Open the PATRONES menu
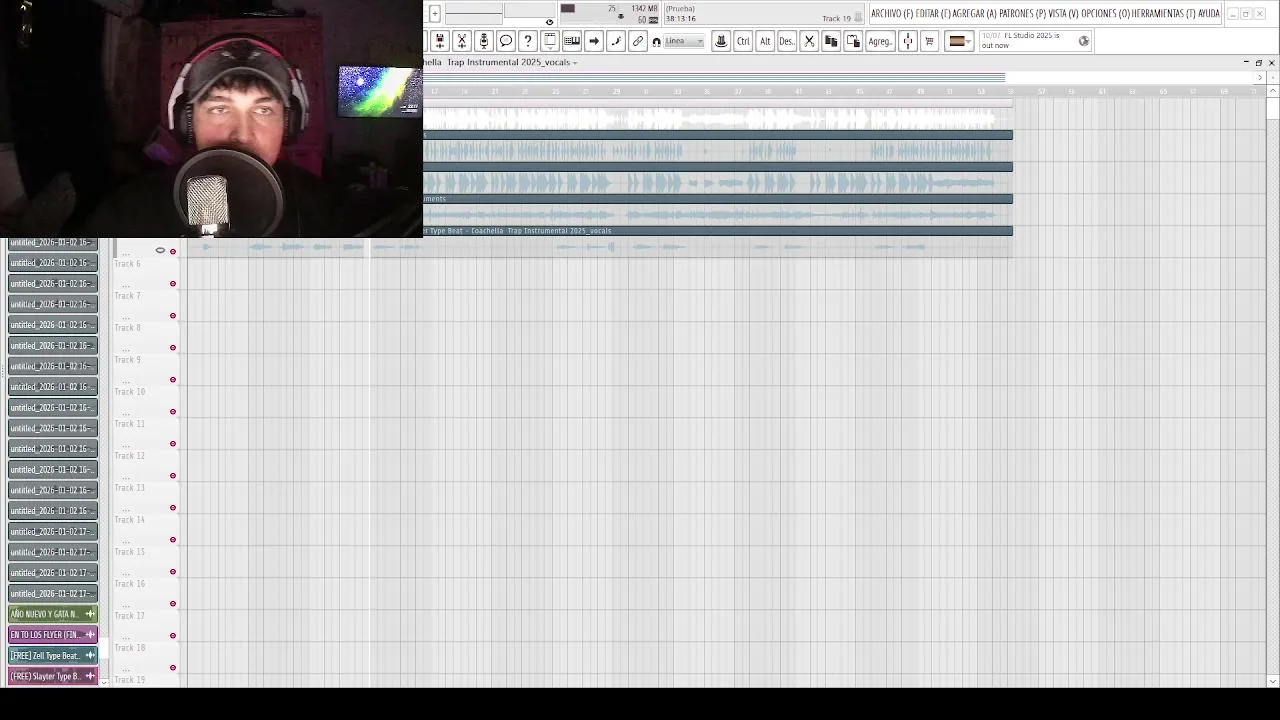Viewport: 1280px width, 720px height. point(1022,13)
